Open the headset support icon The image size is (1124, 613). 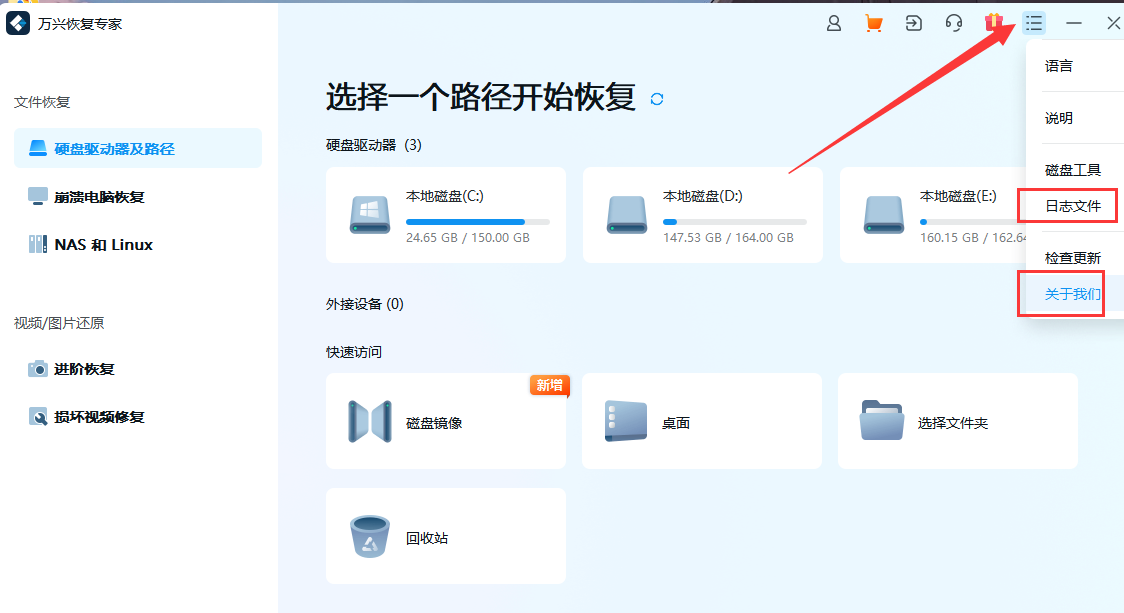pyautogui.click(x=953, y=24)
